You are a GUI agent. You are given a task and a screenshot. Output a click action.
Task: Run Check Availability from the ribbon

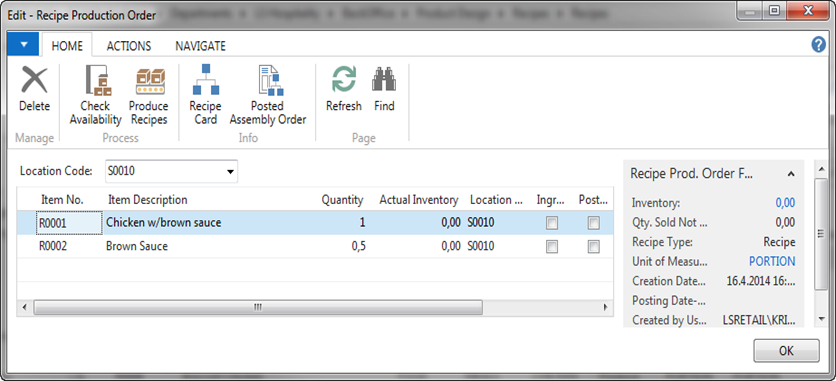pos(96,96)
